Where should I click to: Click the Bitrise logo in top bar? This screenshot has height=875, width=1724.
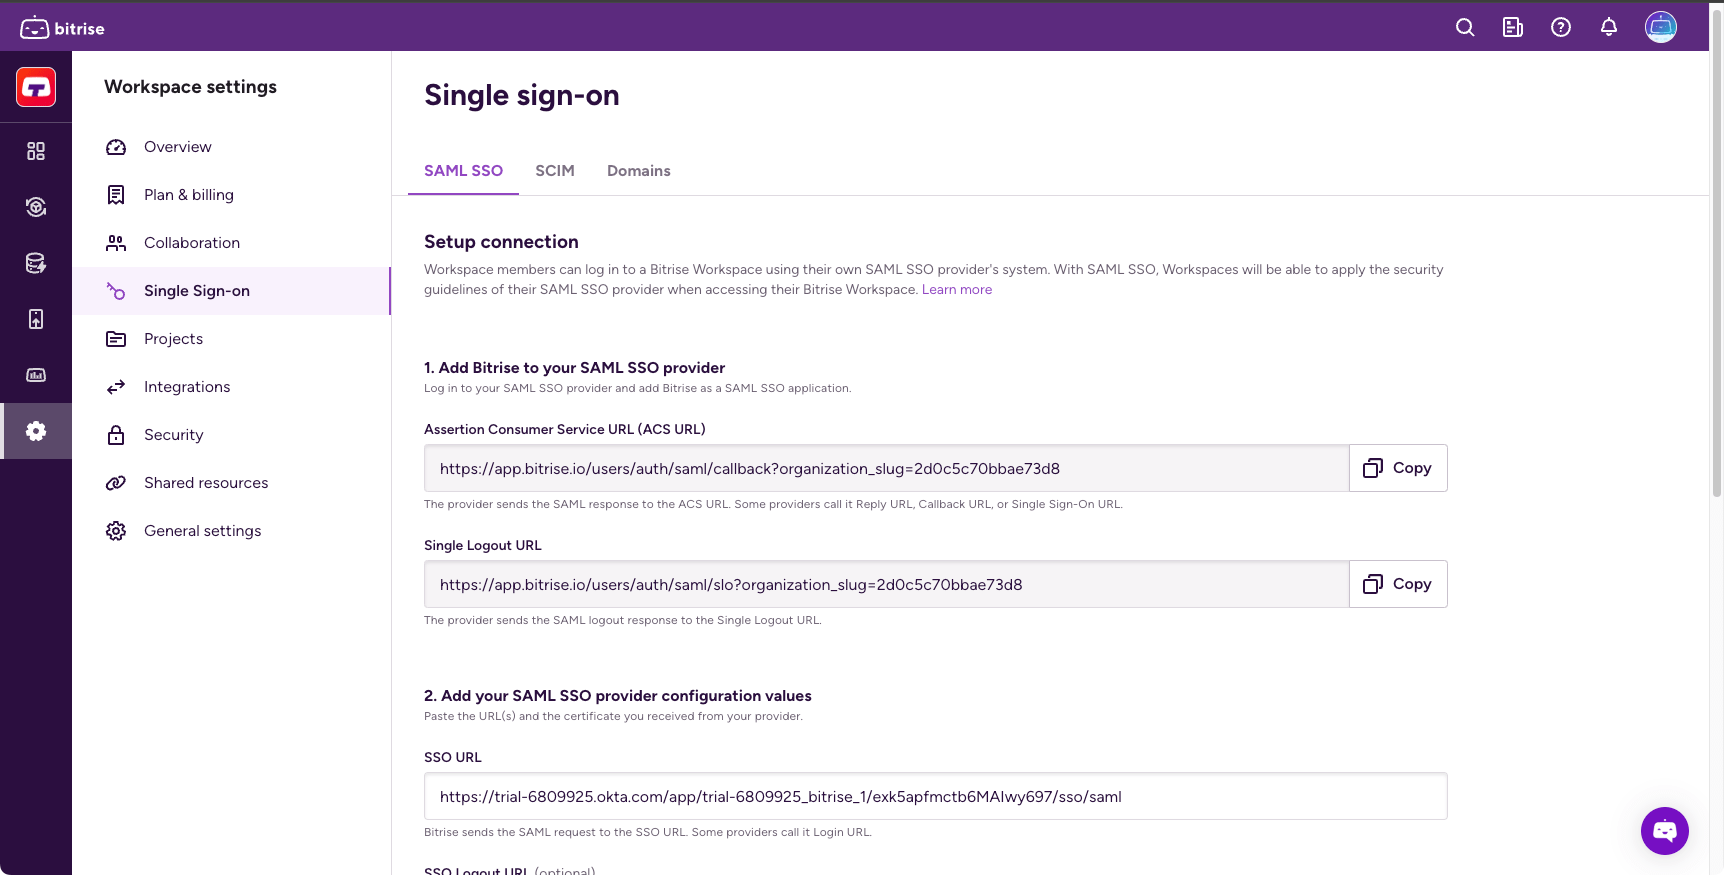pyautogui.click(x=62, y=28)
